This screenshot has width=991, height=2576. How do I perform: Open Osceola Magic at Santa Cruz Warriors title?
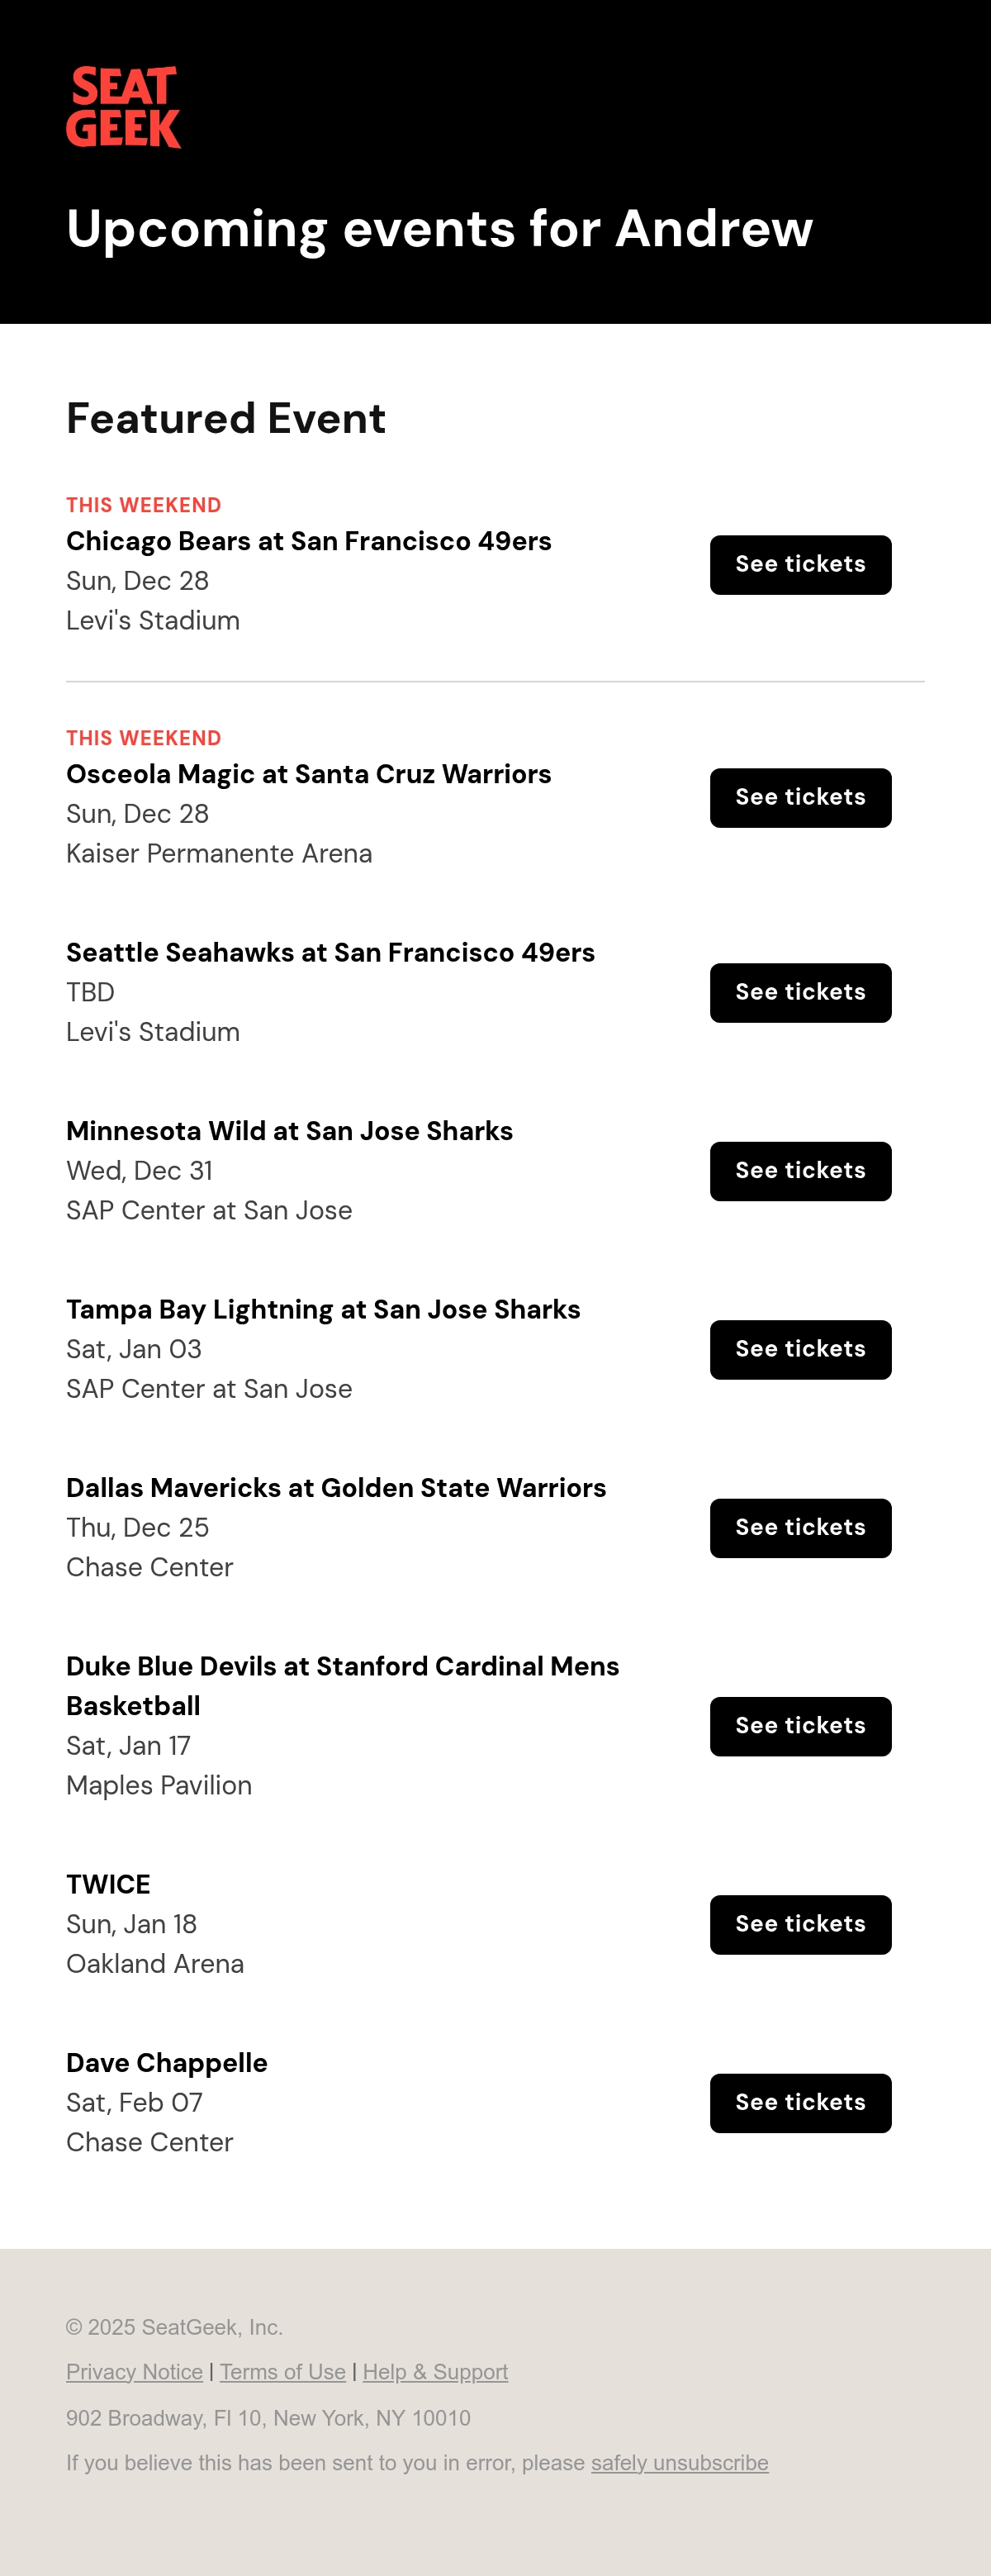[309, 774]
